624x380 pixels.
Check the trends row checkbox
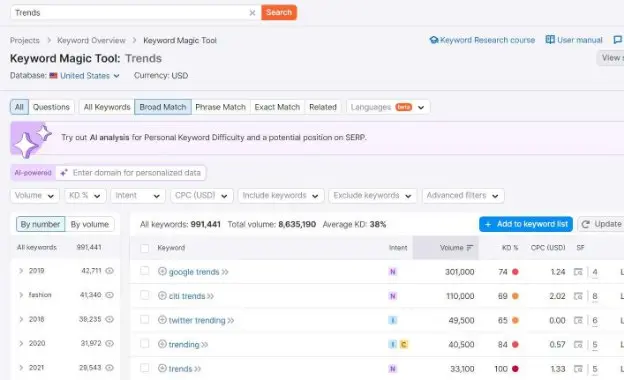144,368
